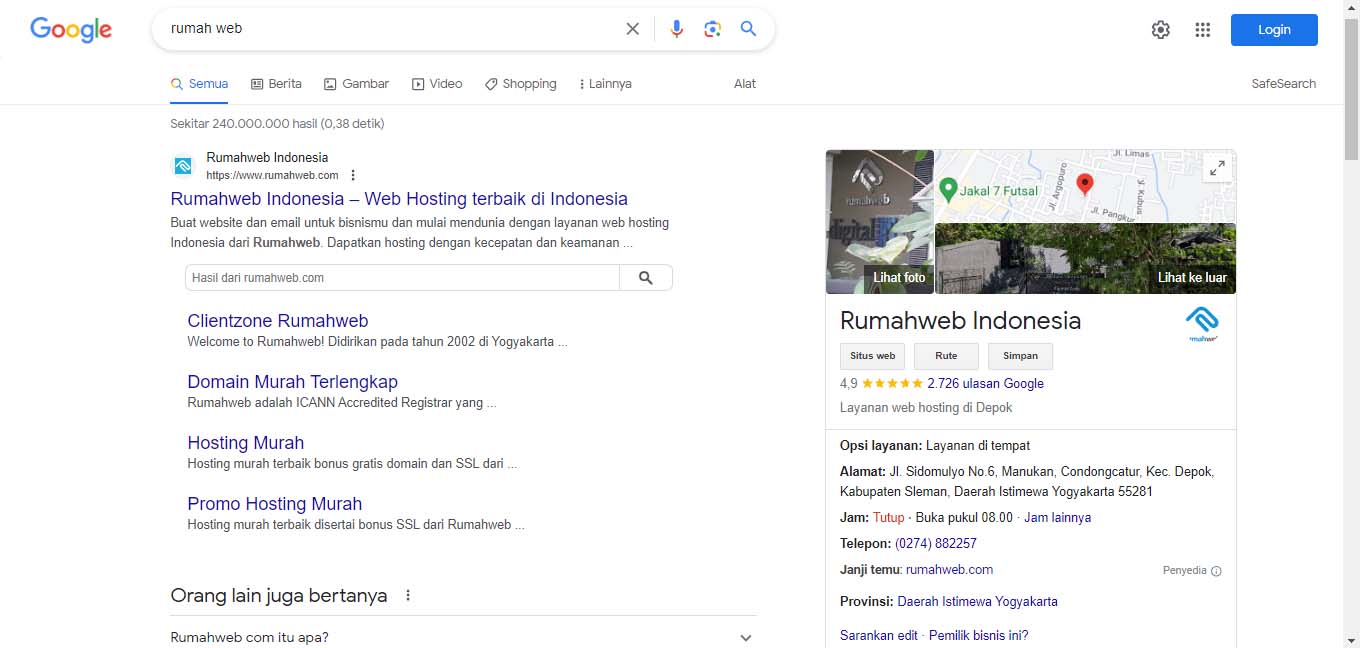Open "Rumahweb Indonesia – Web Hosting terbaik" result
This screenshot has height=648, width=1360.
point(399,199)
